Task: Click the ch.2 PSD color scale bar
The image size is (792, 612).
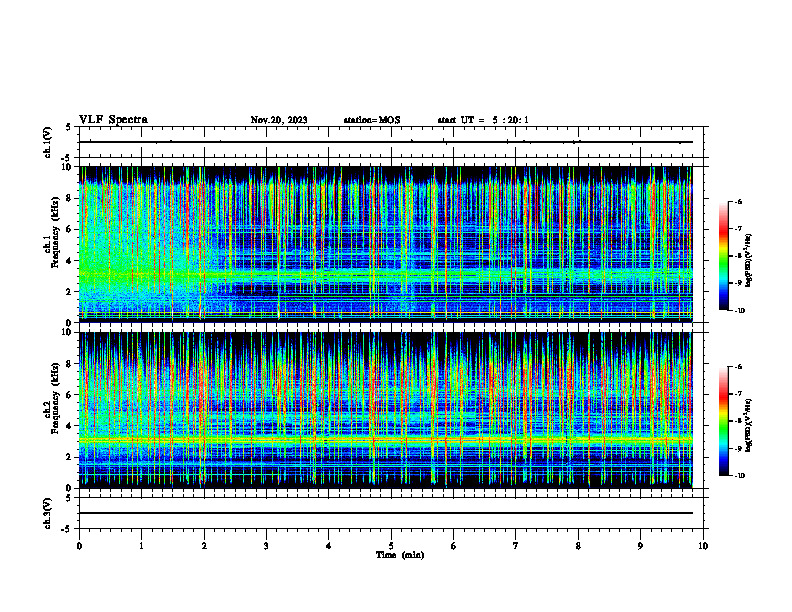Action: tap(724, 421)
